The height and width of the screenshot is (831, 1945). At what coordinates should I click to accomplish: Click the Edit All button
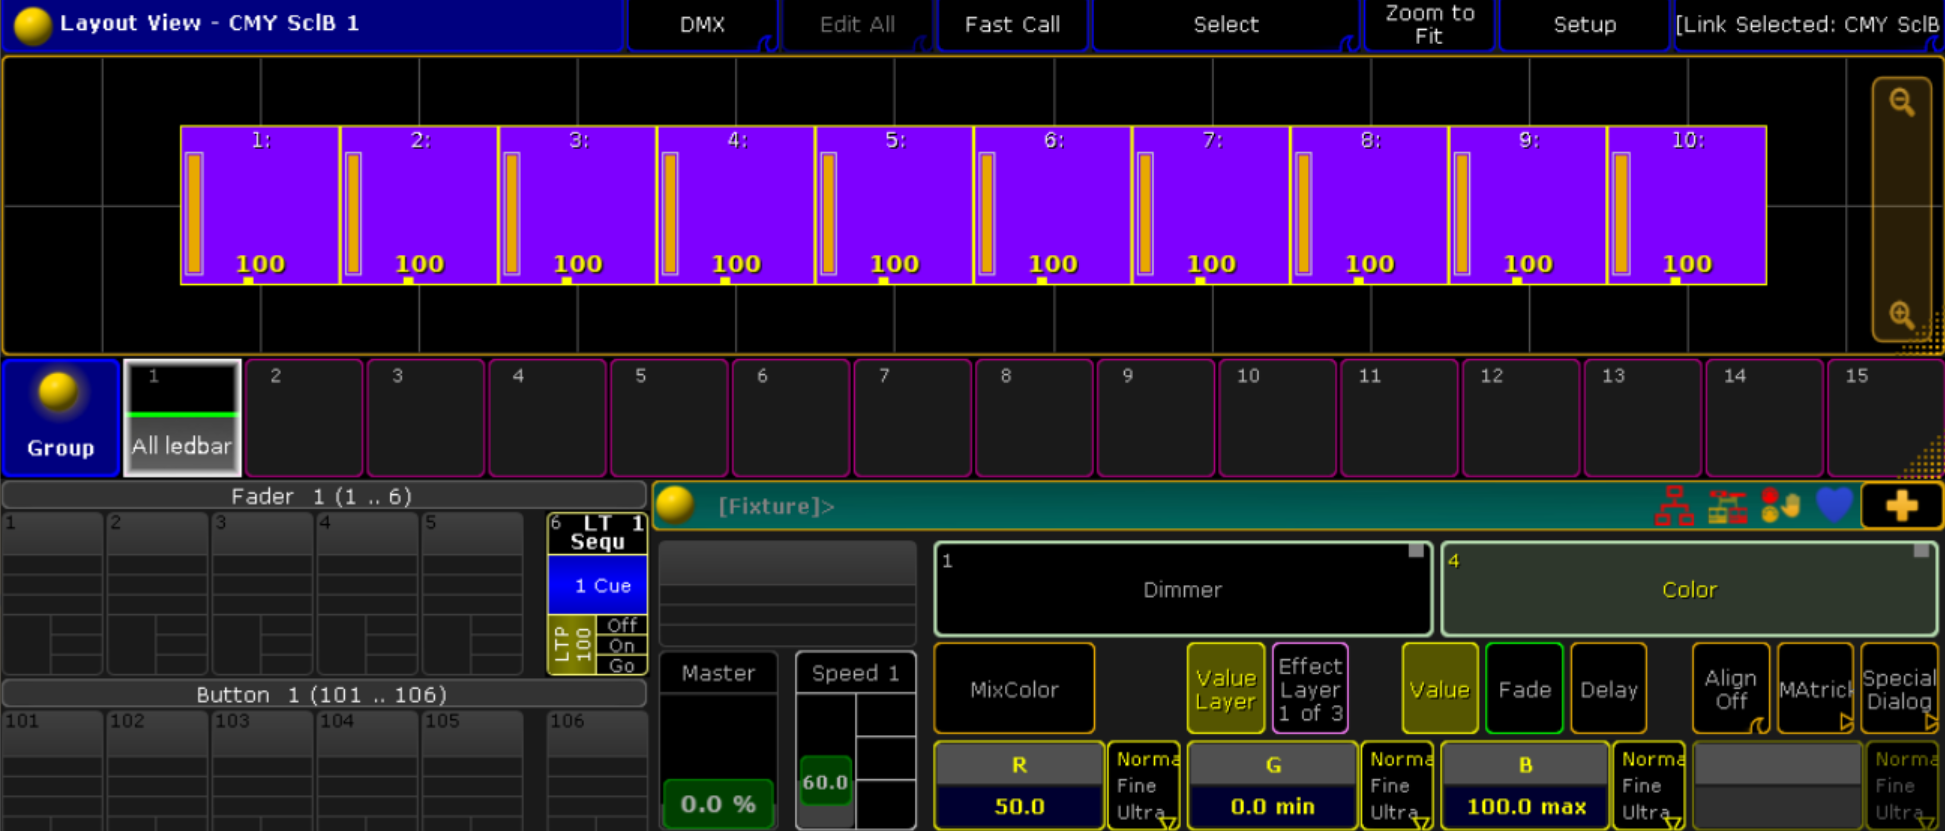click(857, 25)
